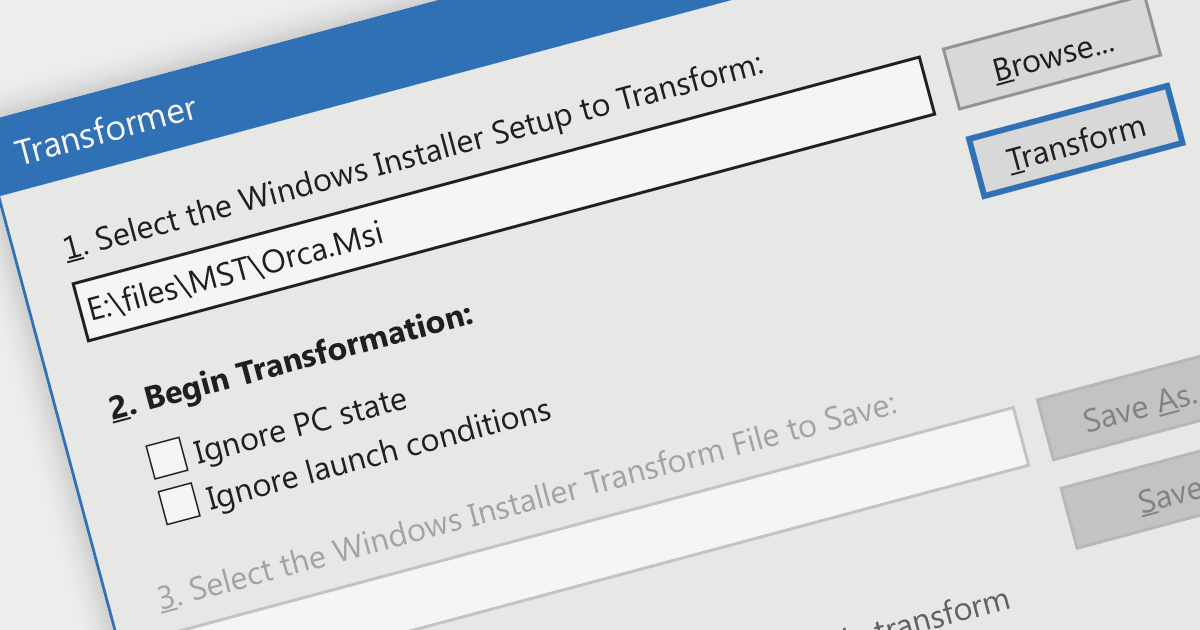Click the "Ignore launch conditions" label text
This screenshot has height=630, width=1200.
click(x=378, y=455)
